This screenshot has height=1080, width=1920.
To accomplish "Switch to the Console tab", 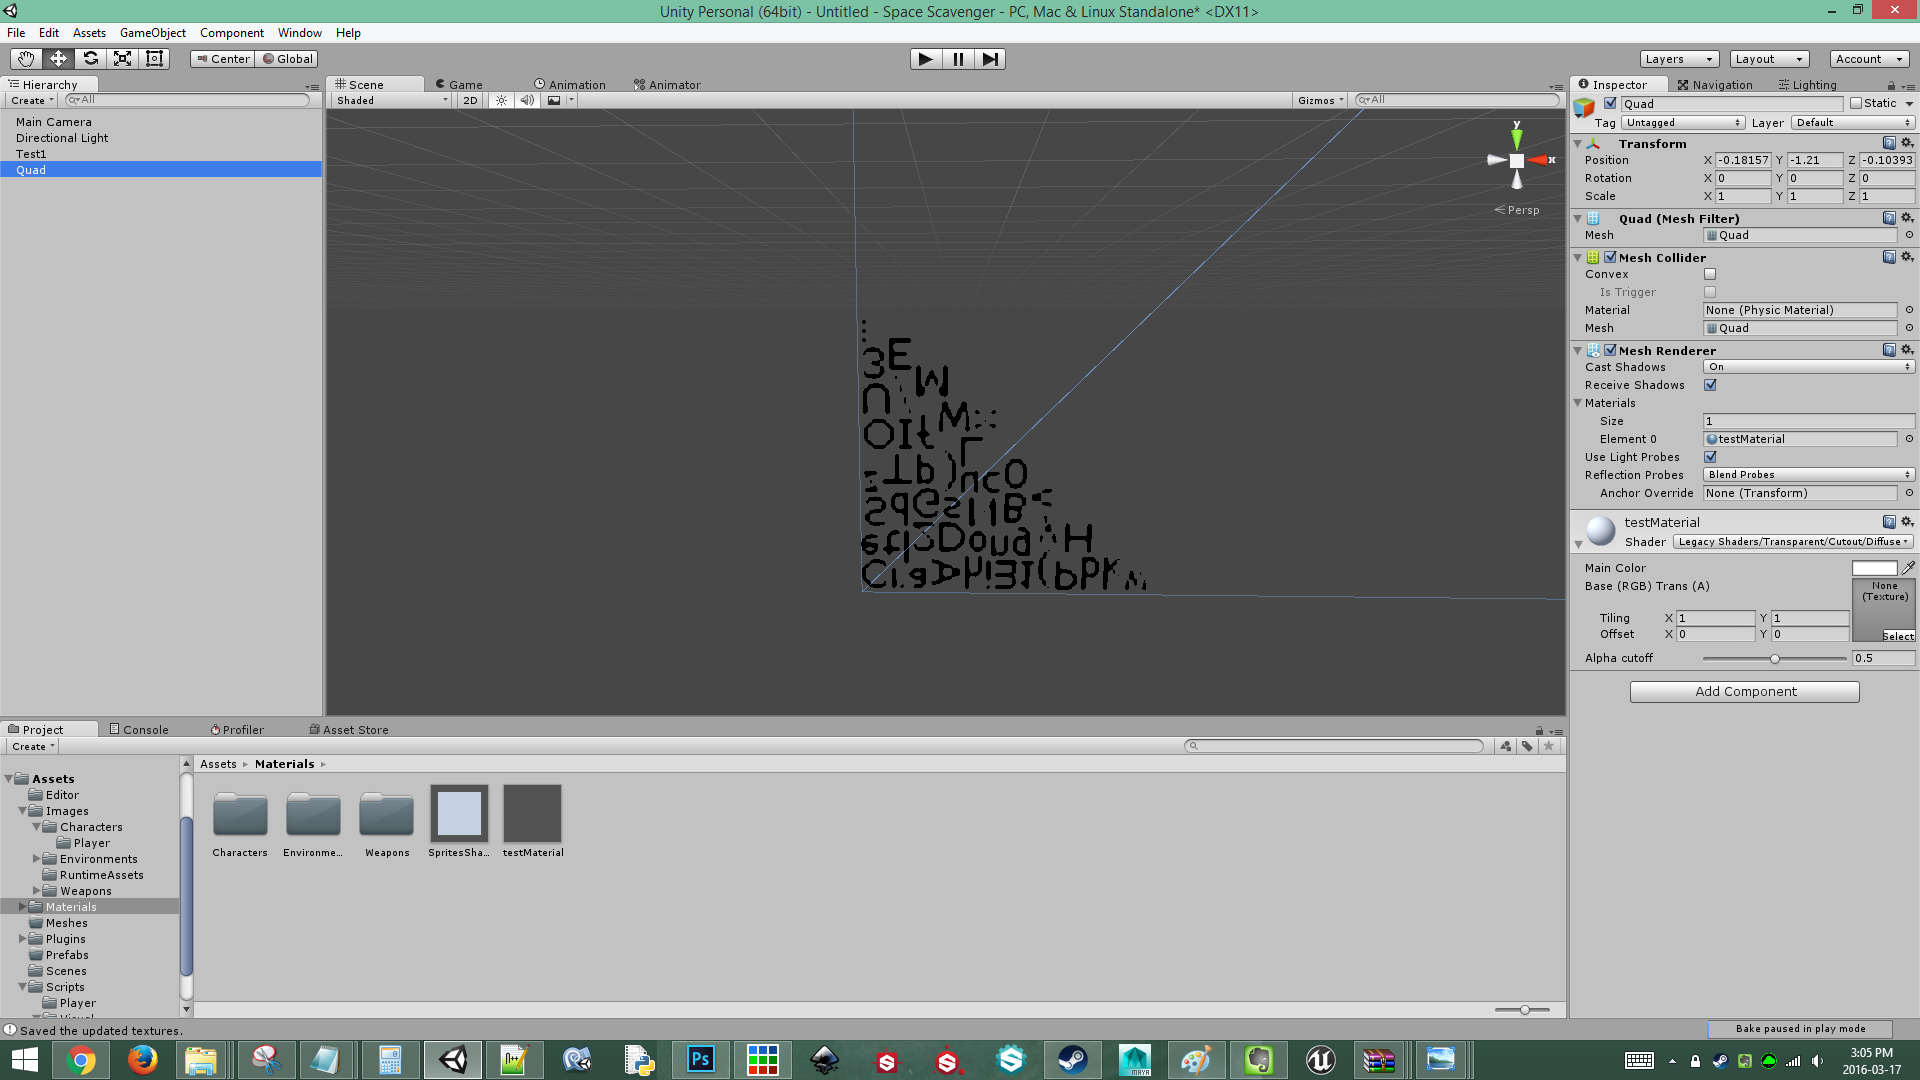I will coord(139,729).
